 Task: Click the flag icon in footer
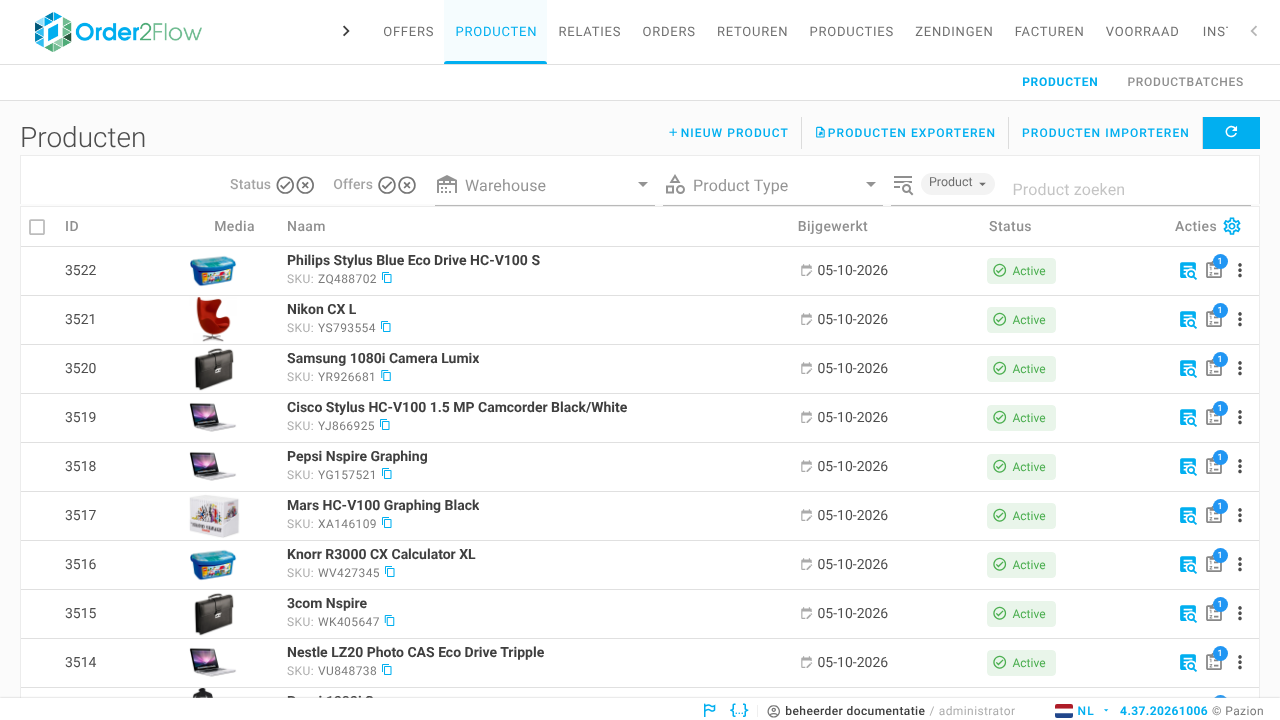pos(709,710)
